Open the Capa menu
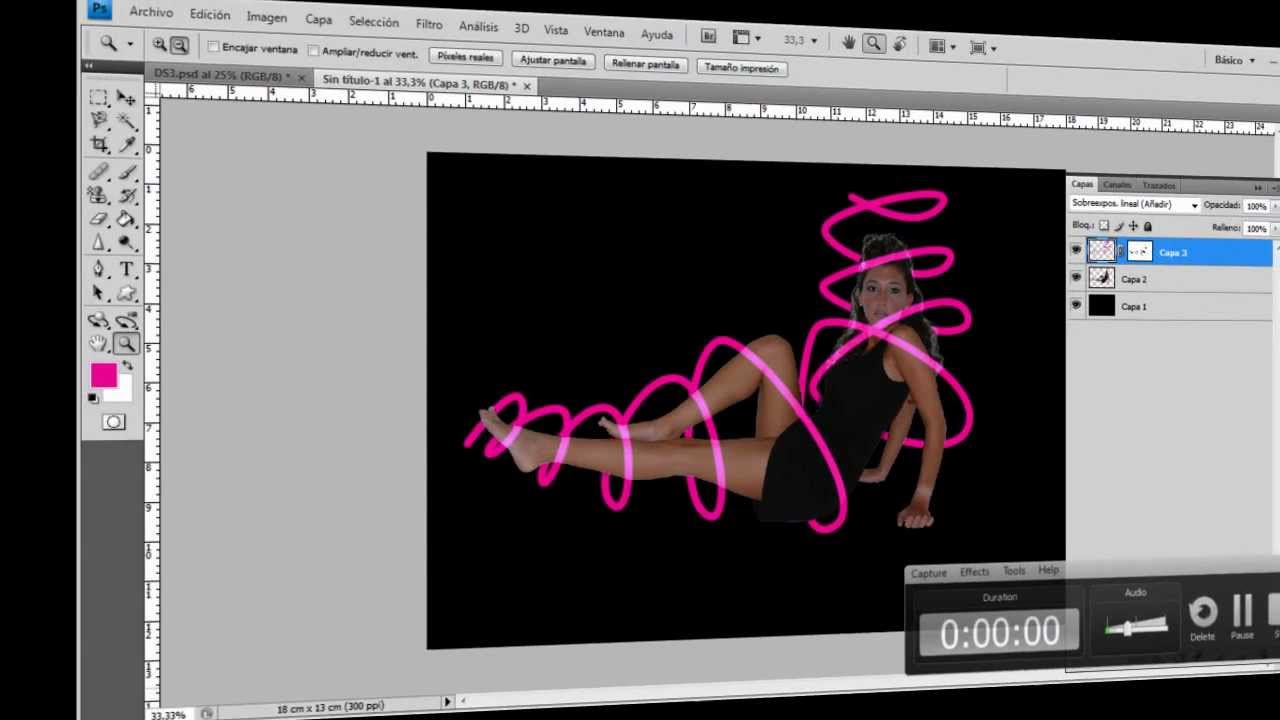 coord(318,19)
